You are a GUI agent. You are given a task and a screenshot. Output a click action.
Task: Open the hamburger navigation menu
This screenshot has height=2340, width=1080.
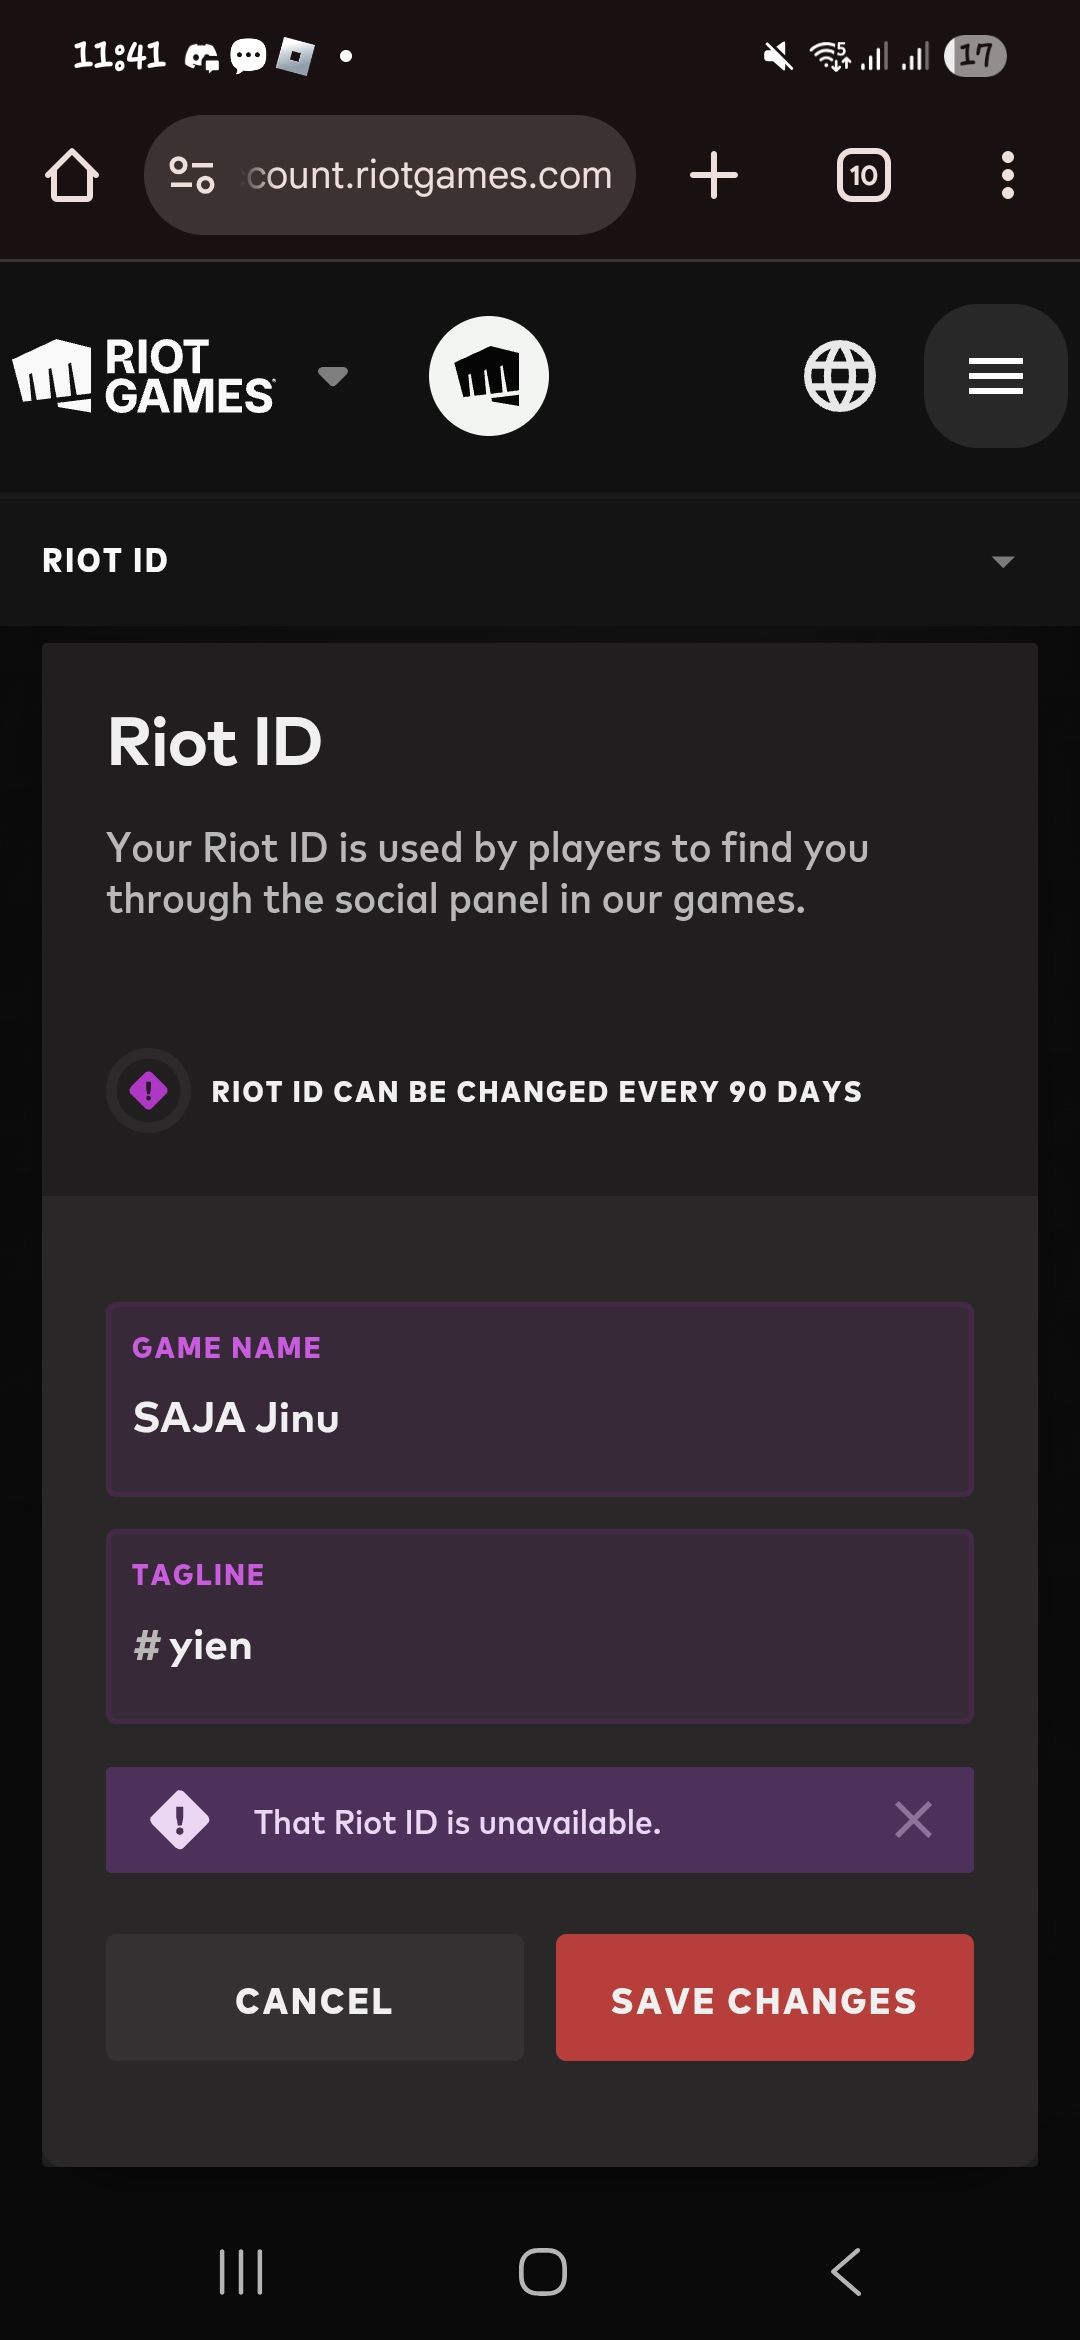pos(995,376)
